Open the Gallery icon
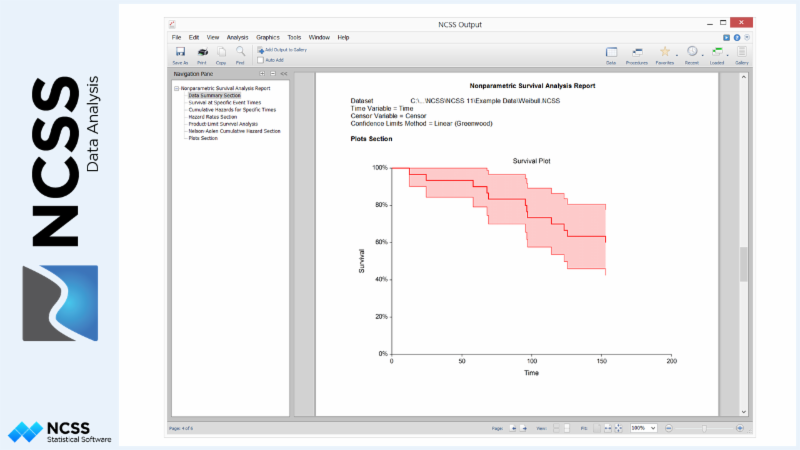The height and width of the screenshot is (450, 800). 742,52
